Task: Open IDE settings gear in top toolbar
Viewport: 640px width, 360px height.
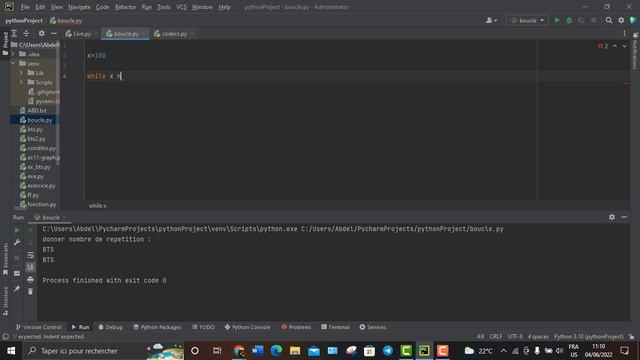Action: pyautogui.click(x=621, y=20)
